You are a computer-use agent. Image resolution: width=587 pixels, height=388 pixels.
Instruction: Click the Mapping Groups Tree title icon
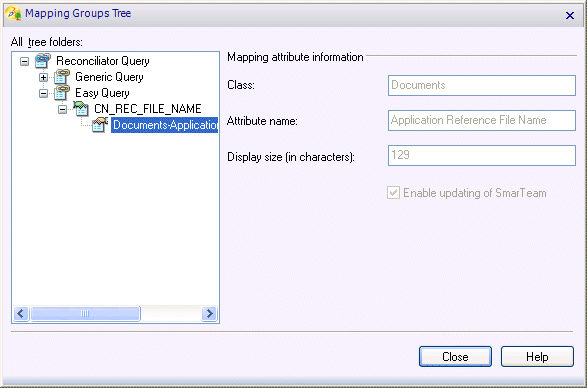pos(13,13)
